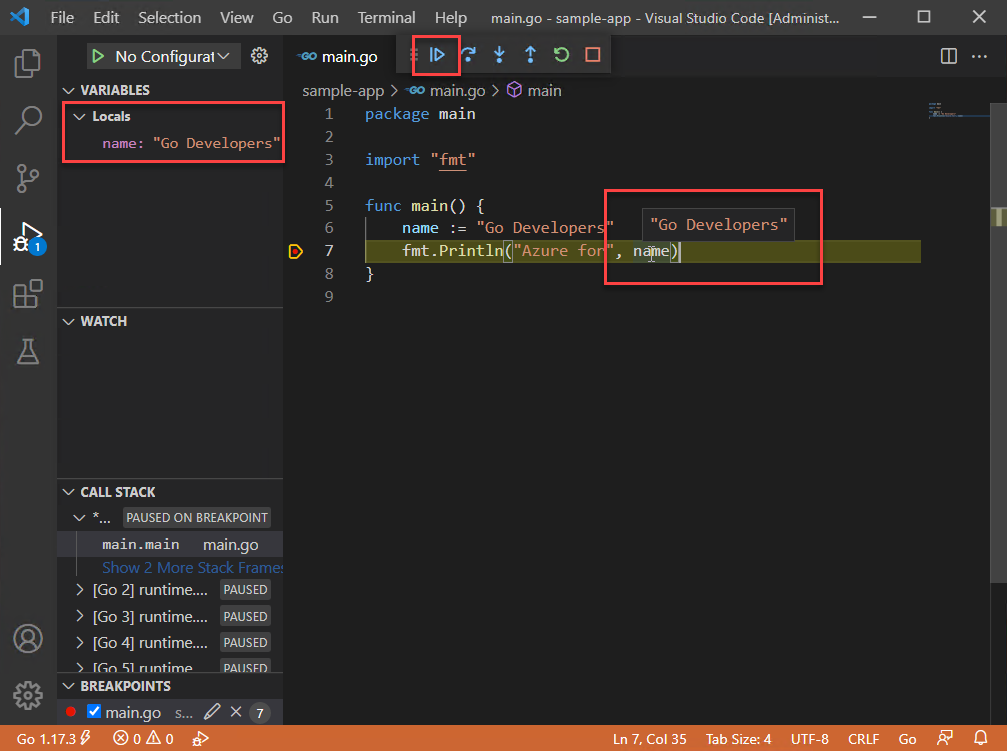Click the Step Out debug icon

click(x=530, y=55)
